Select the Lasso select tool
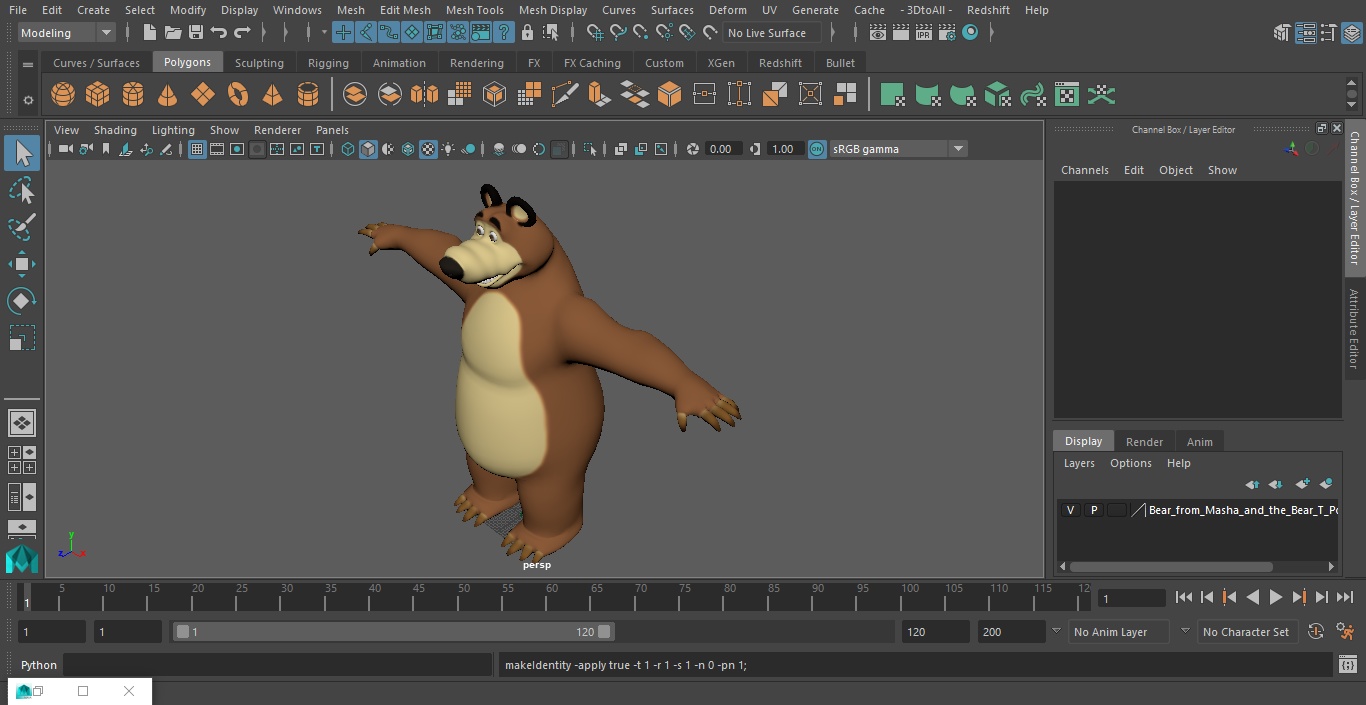 coord(22,190)
